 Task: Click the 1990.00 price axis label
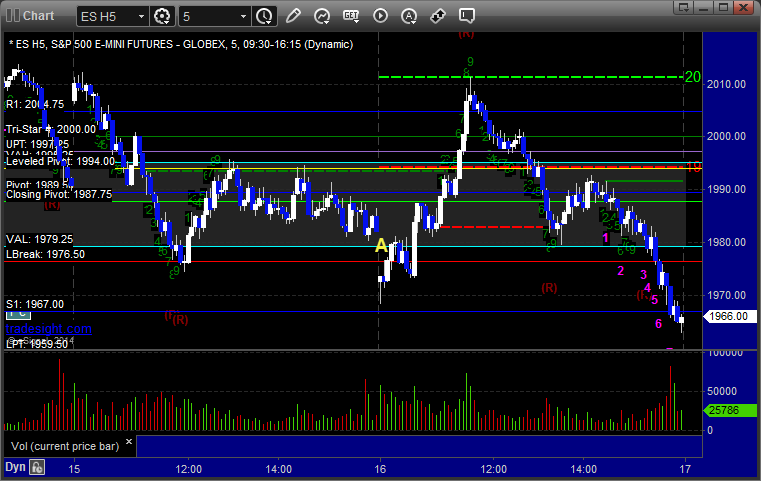tap(727, 189)
